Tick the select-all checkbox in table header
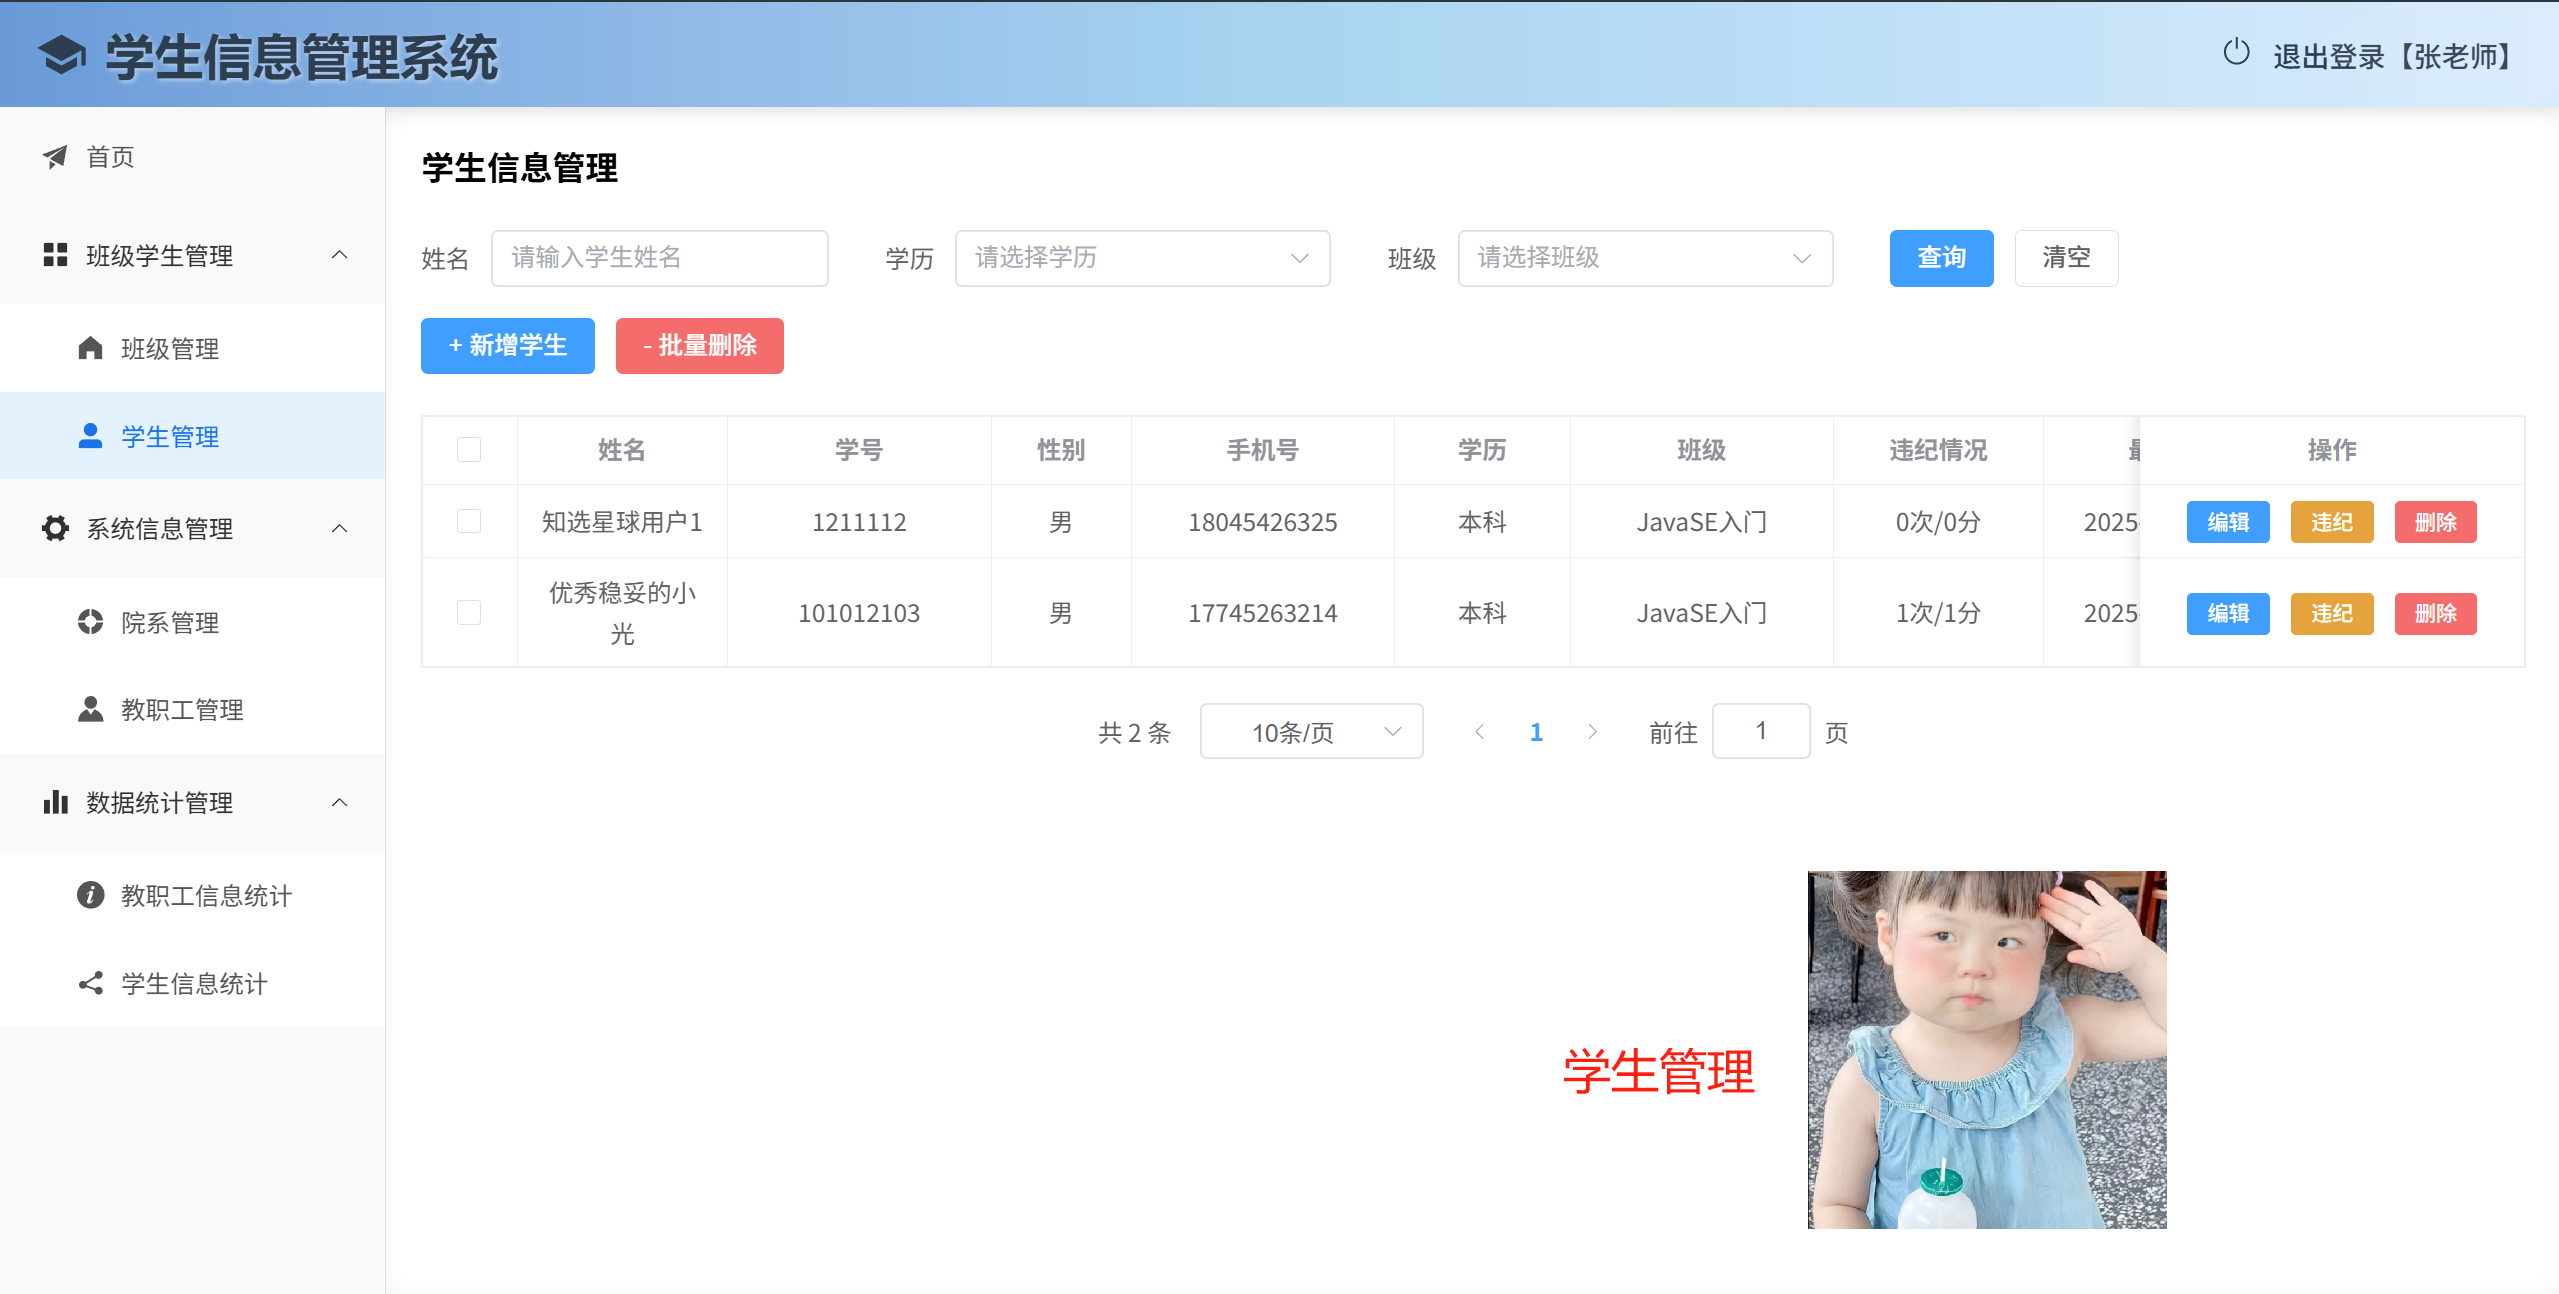Screen dimensions: 2559x1294 click(469, 450)
